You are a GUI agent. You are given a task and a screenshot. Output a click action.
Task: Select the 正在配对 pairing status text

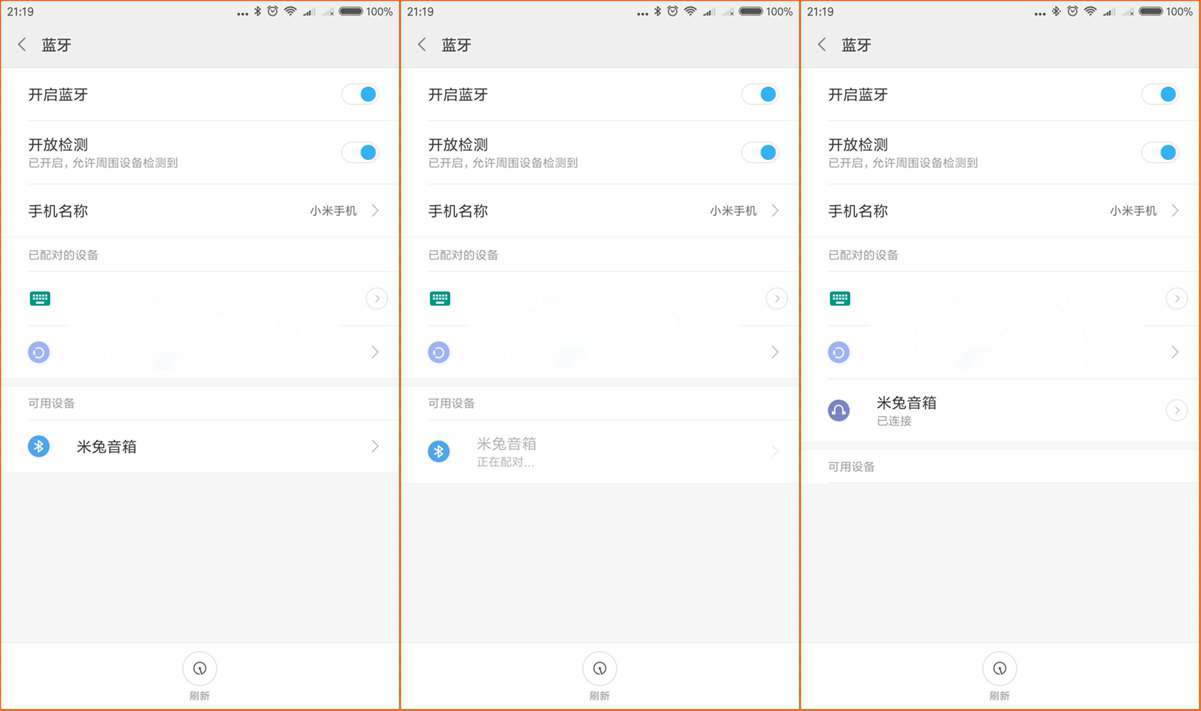pos(506,463)
